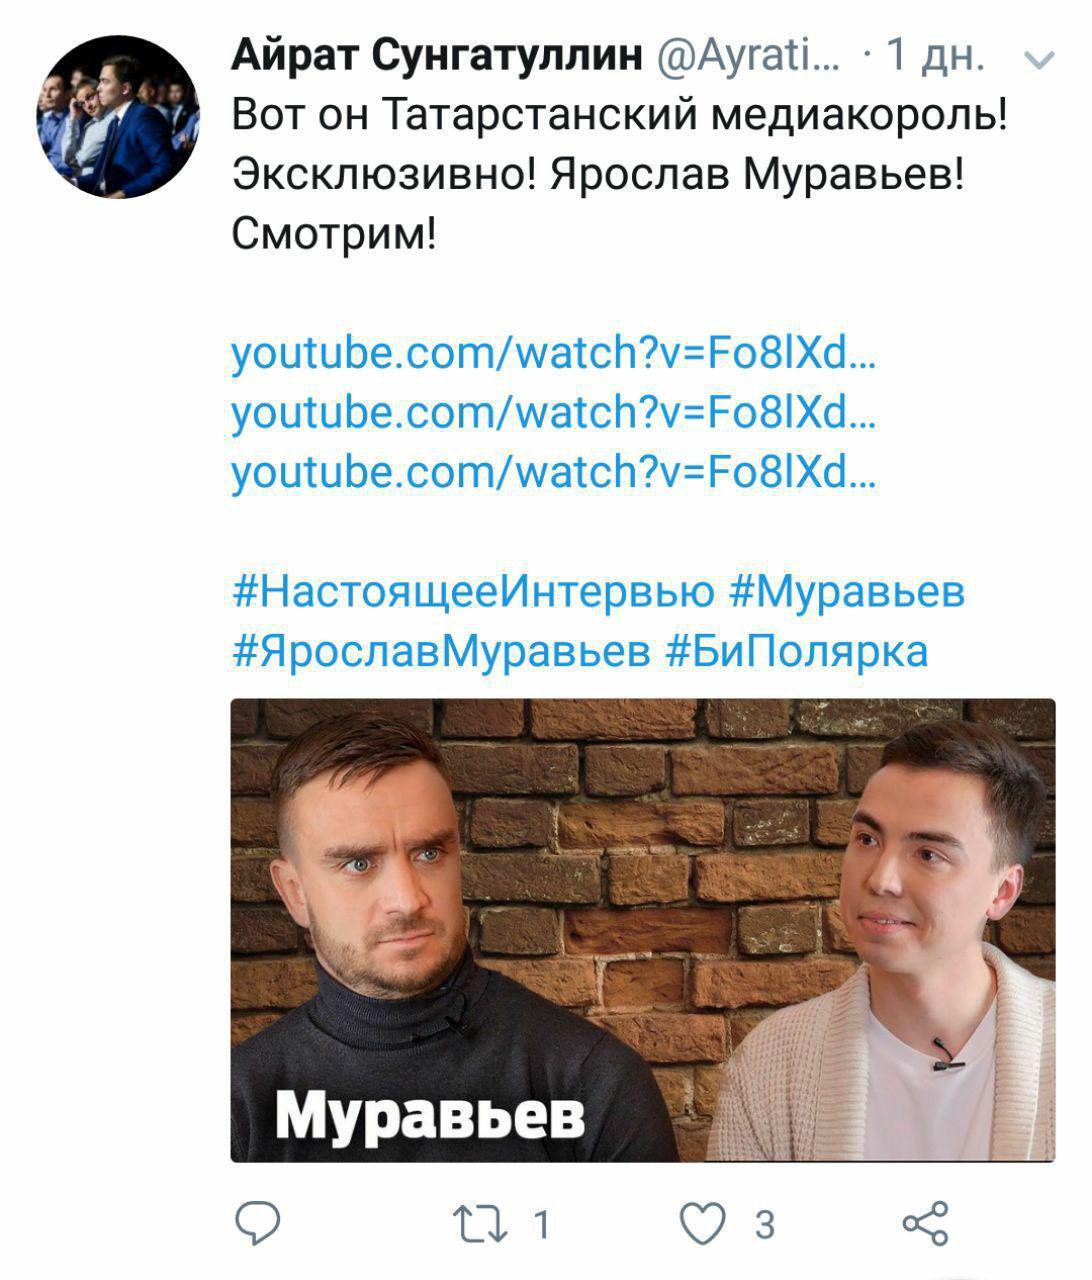1092x1280 pixels.
Task: Open the third youtube.com watch link
Action: [x=554, y=471]
